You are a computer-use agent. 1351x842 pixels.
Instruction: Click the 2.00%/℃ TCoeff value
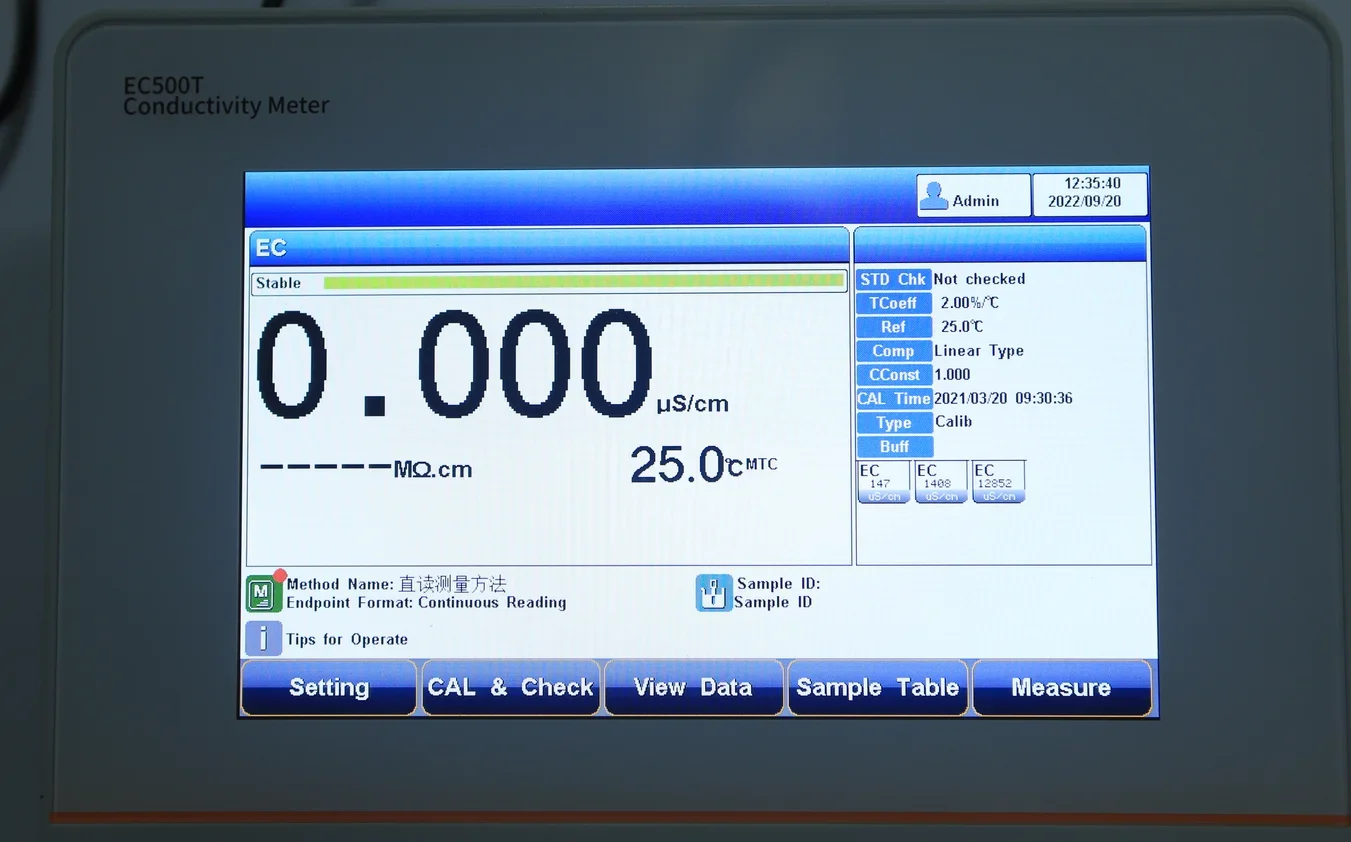point(970,303)
